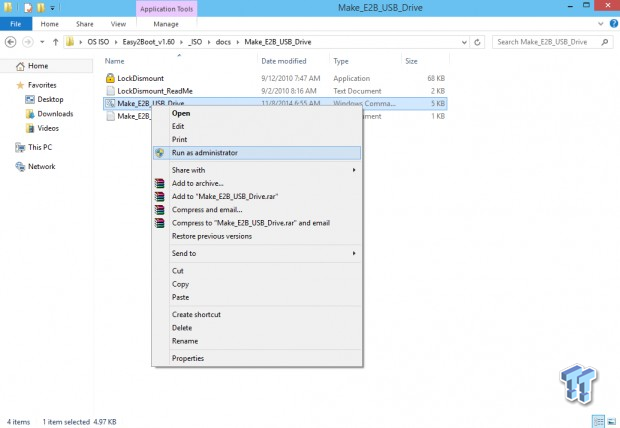Click the Properties quick access toolbar icon

coord(28,7)
